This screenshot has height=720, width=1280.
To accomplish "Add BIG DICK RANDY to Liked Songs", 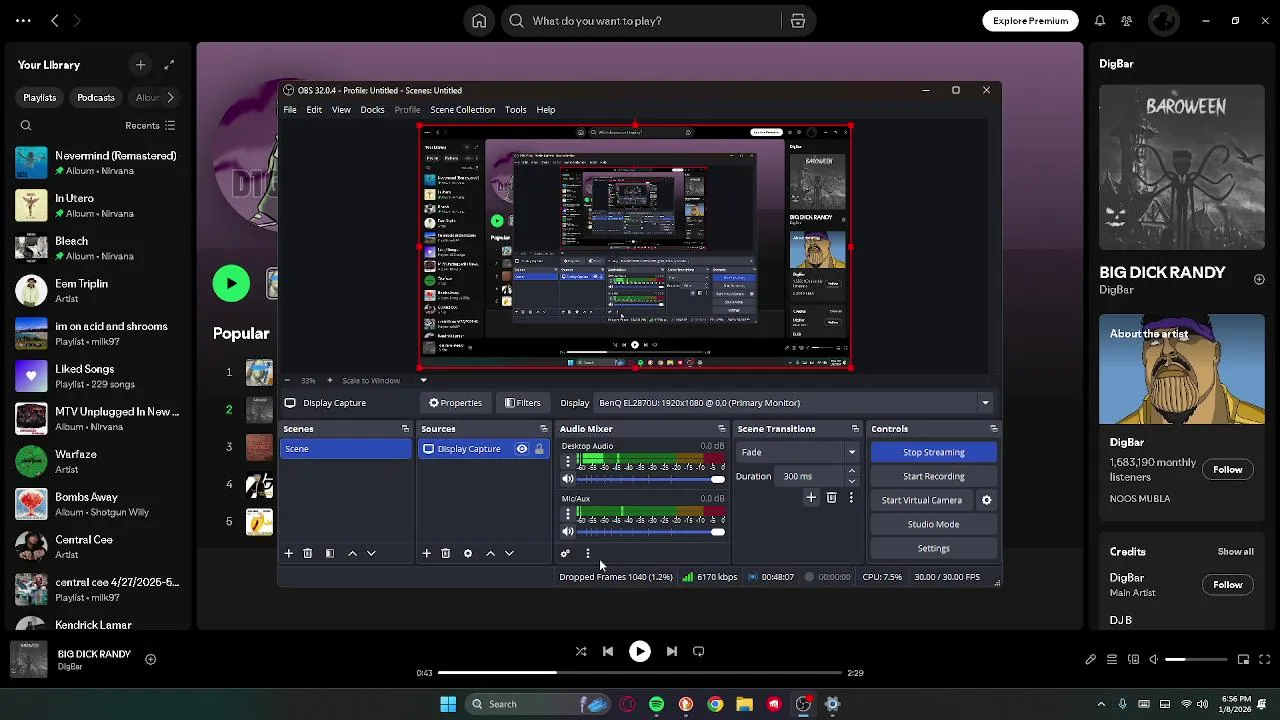I will (x=150, y=659).
